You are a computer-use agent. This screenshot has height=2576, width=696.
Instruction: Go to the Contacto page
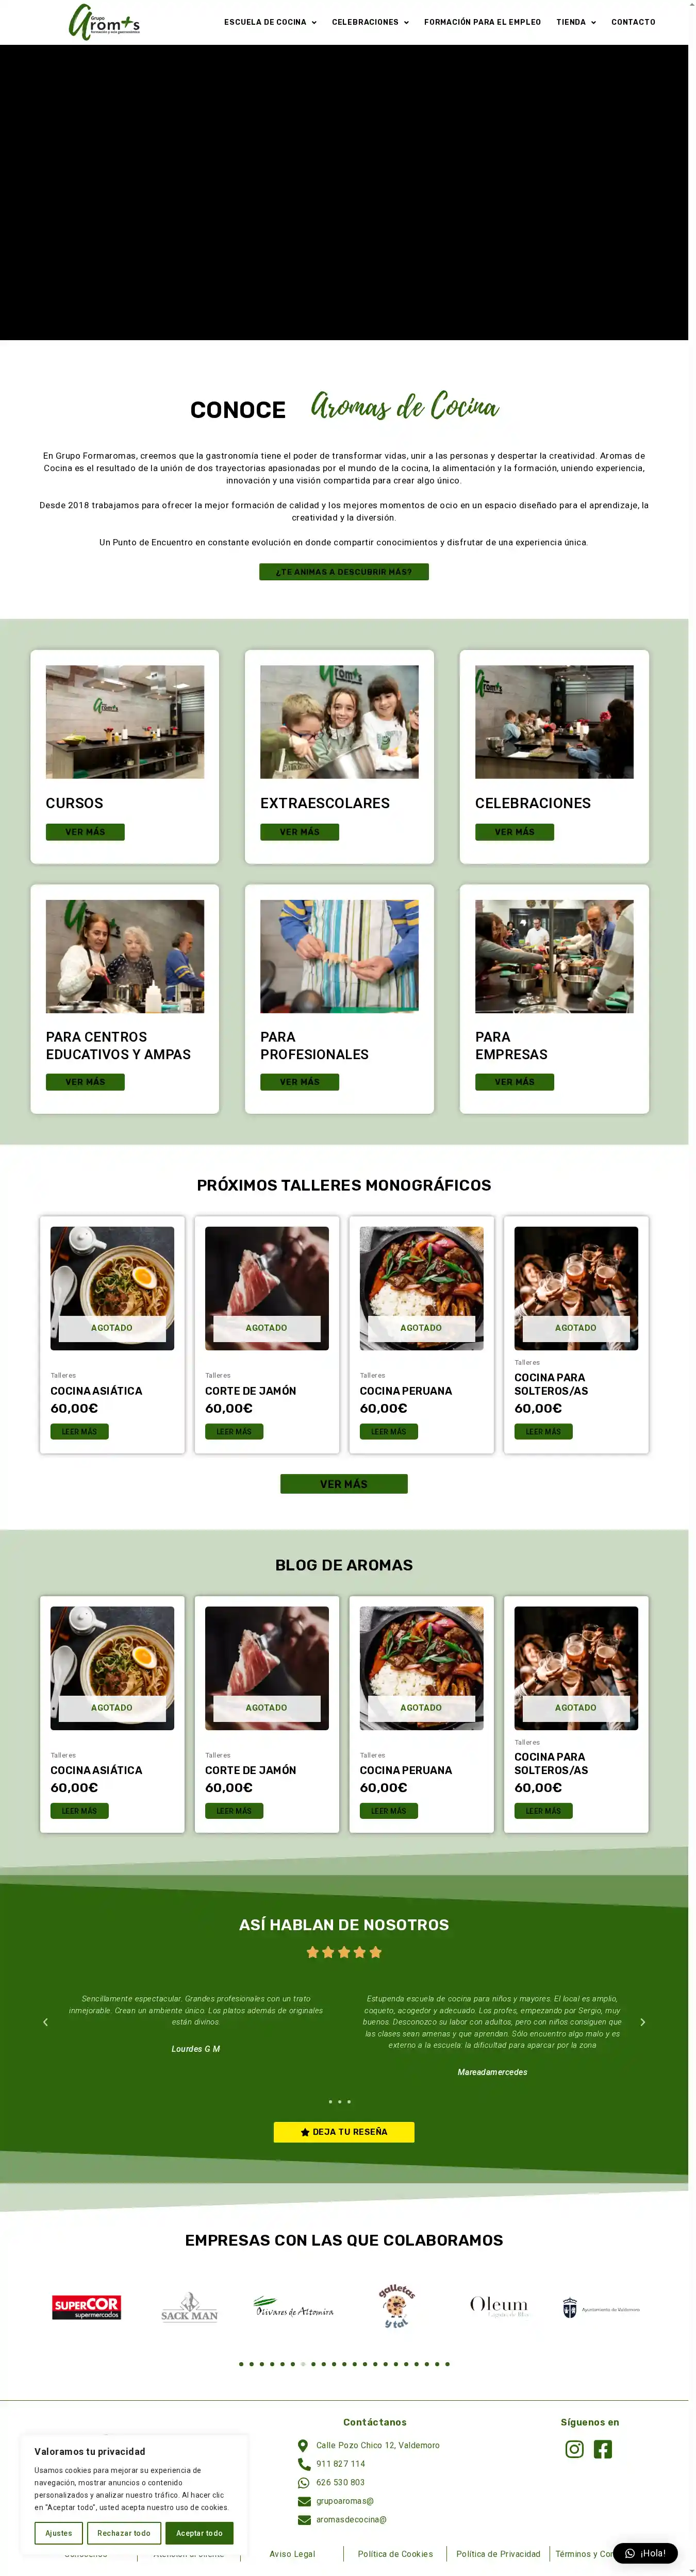point(633,22)
